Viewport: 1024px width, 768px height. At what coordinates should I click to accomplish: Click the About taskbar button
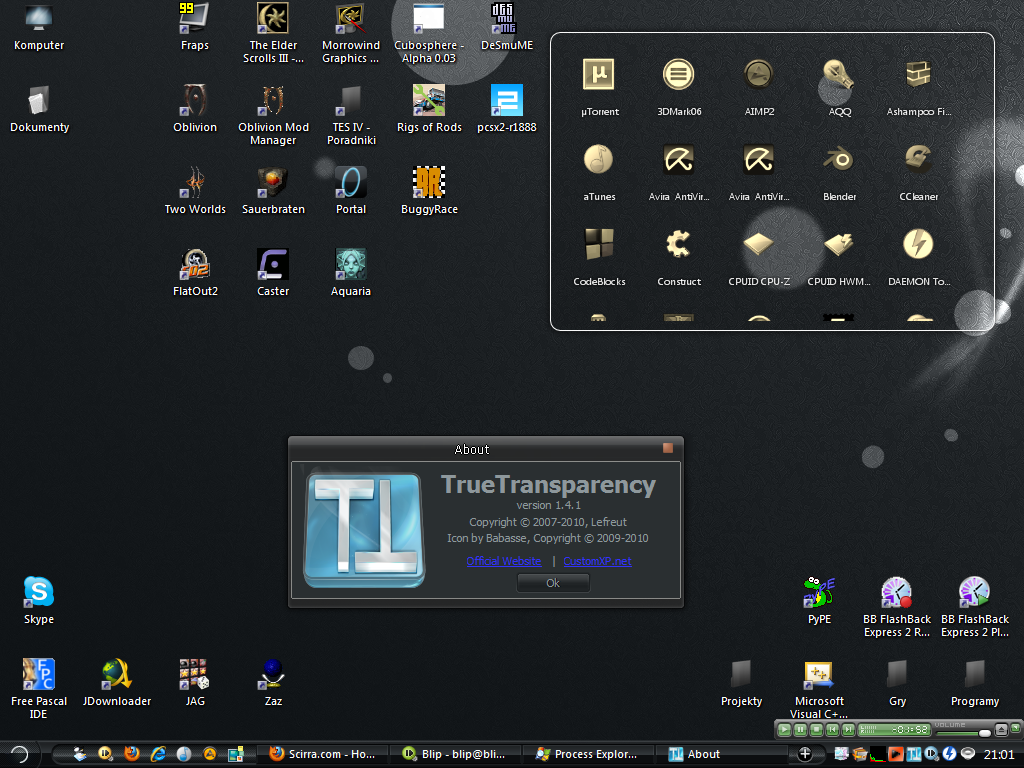[x=720, y=754]
